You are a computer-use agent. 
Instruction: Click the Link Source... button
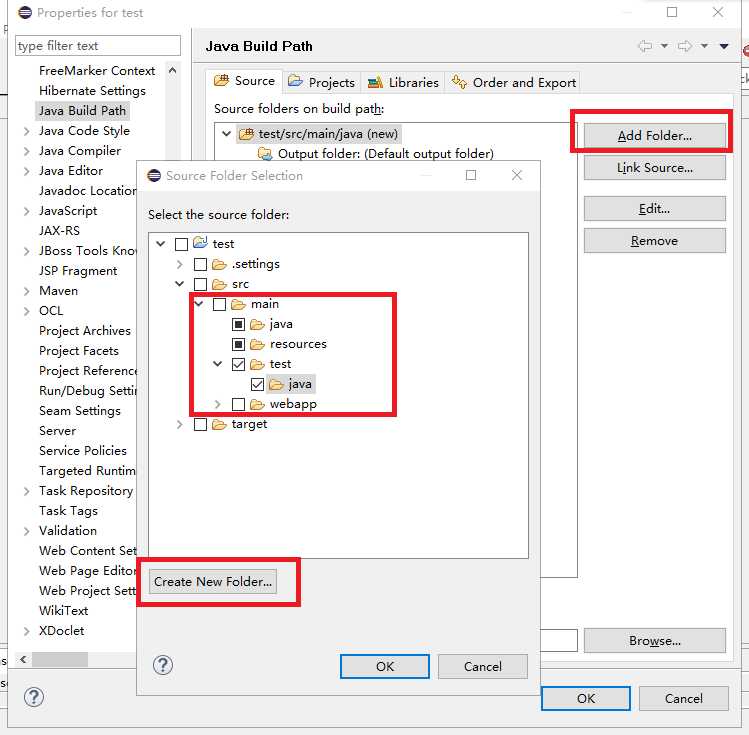pyautogui.click(x=654, y=168)
